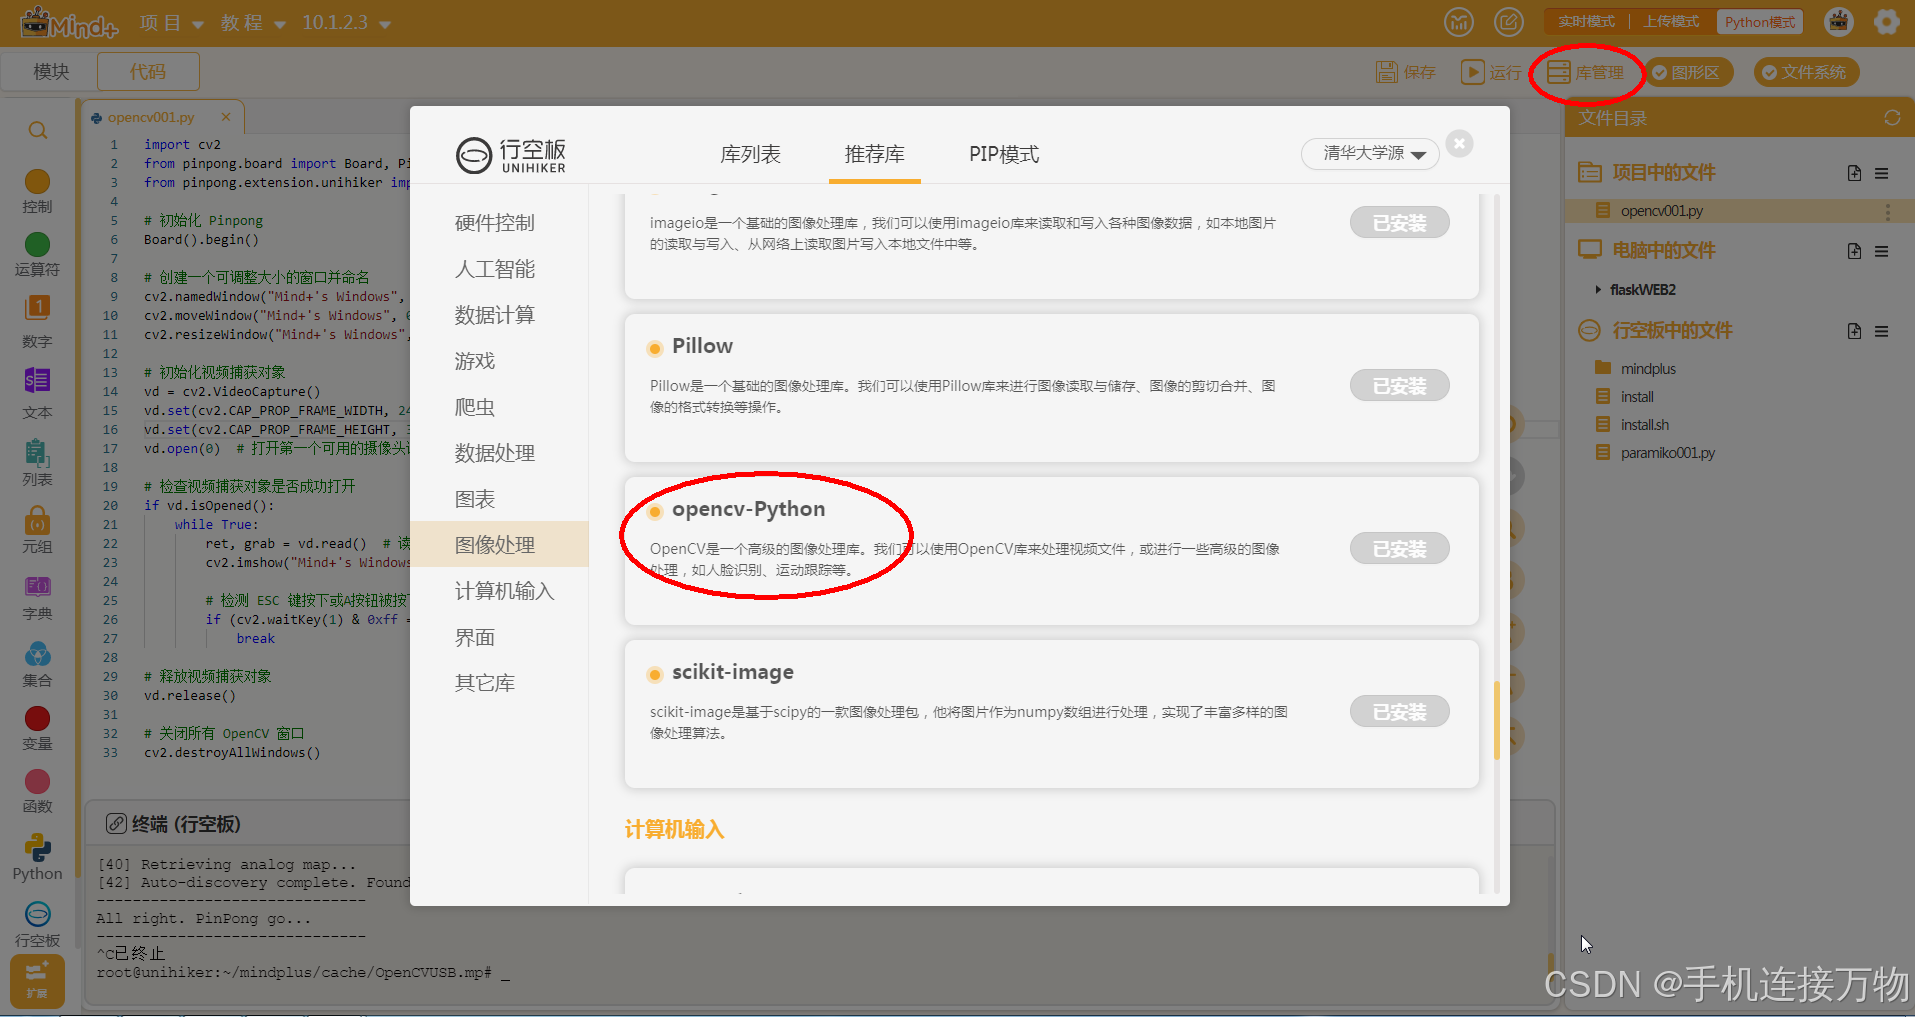Switch to the PIP模式 tab
The width and height of the screenshot is (1915, 1017).
(1003, 154)
